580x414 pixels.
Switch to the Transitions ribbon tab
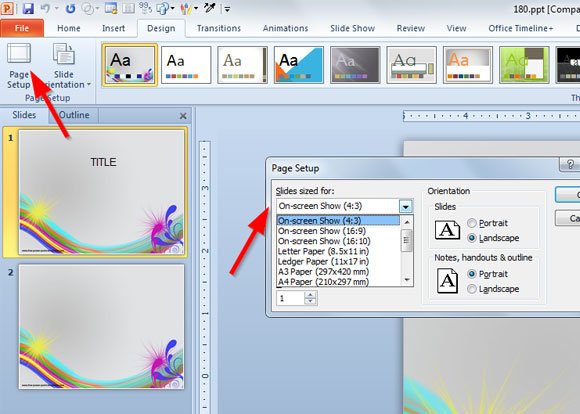pyautogui.click(x=219, y=28)
